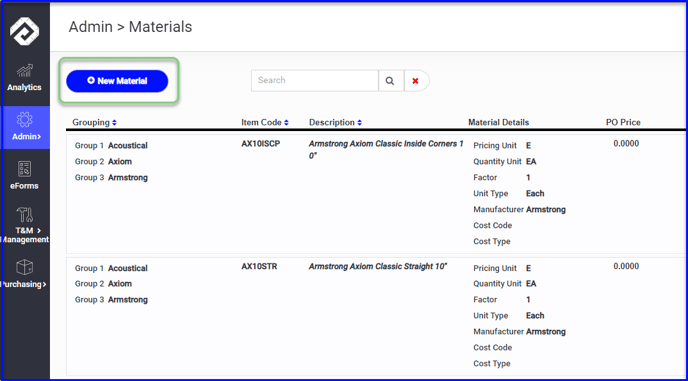This screenshot has height=381, width=688.
Task: Select item code AX10STR
Action: pyautogui.click(x=259, y=266)
